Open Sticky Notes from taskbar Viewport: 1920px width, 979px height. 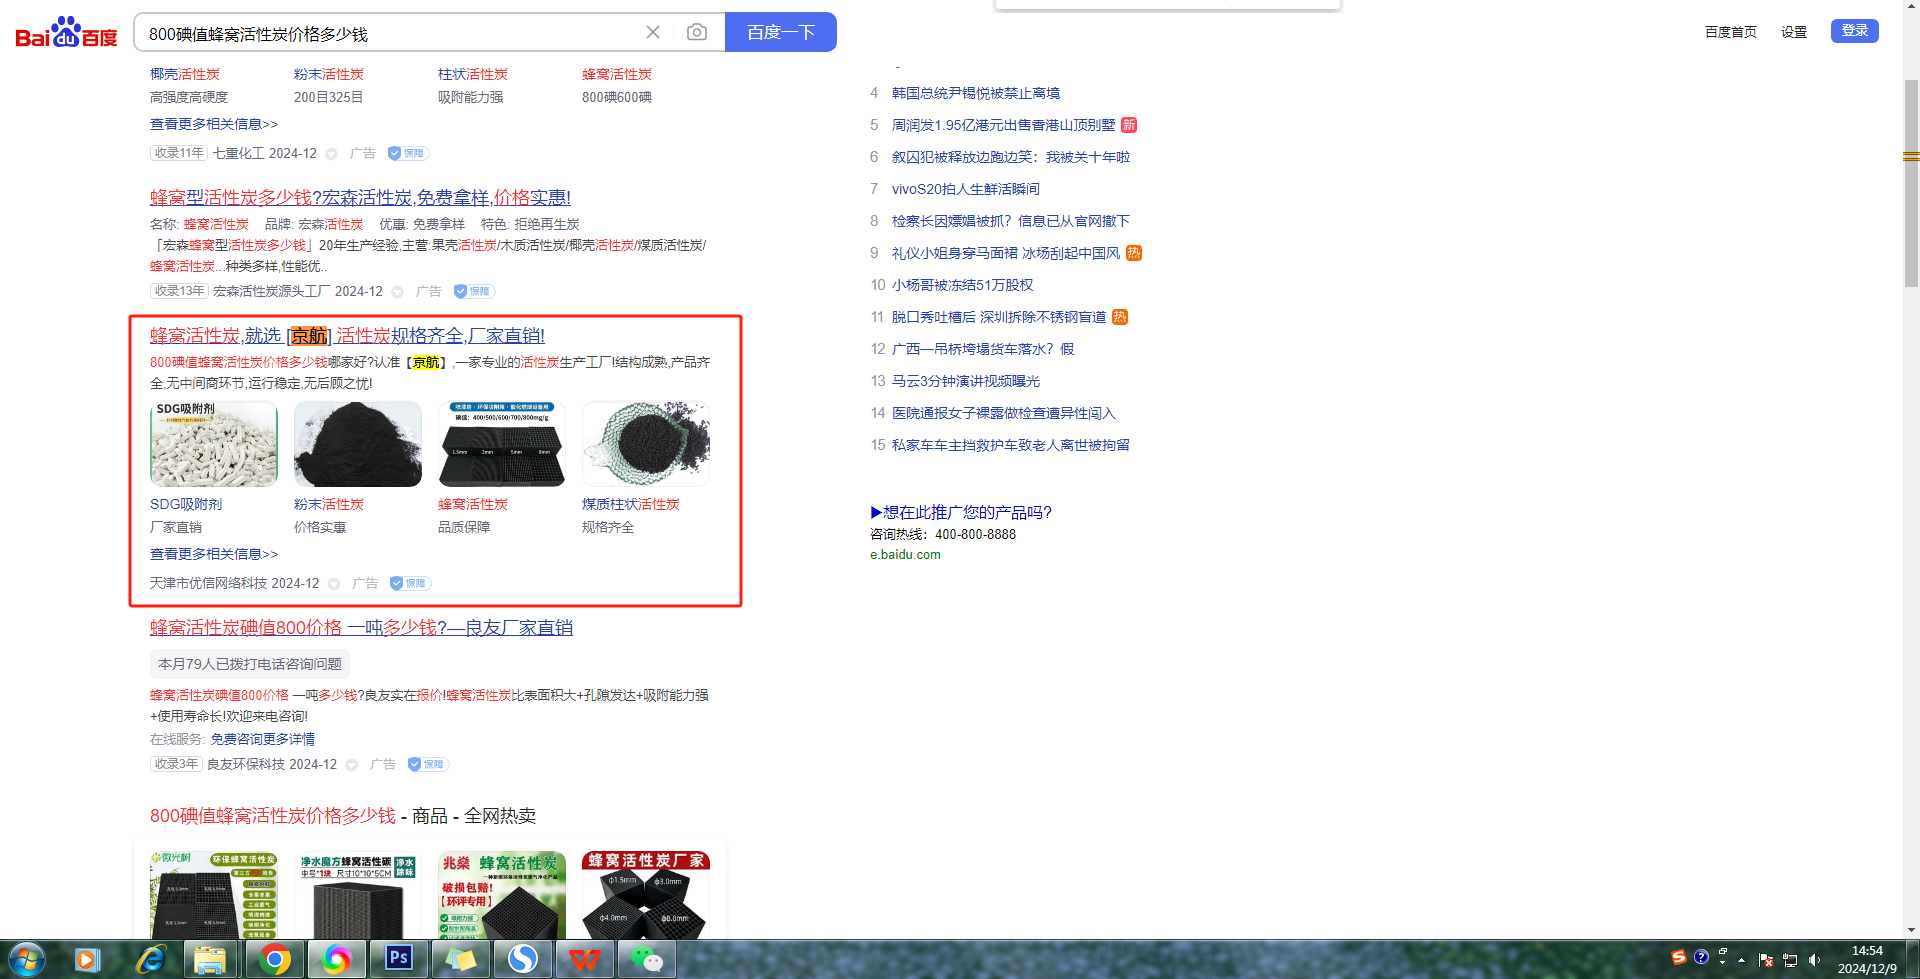click(461, 960)
